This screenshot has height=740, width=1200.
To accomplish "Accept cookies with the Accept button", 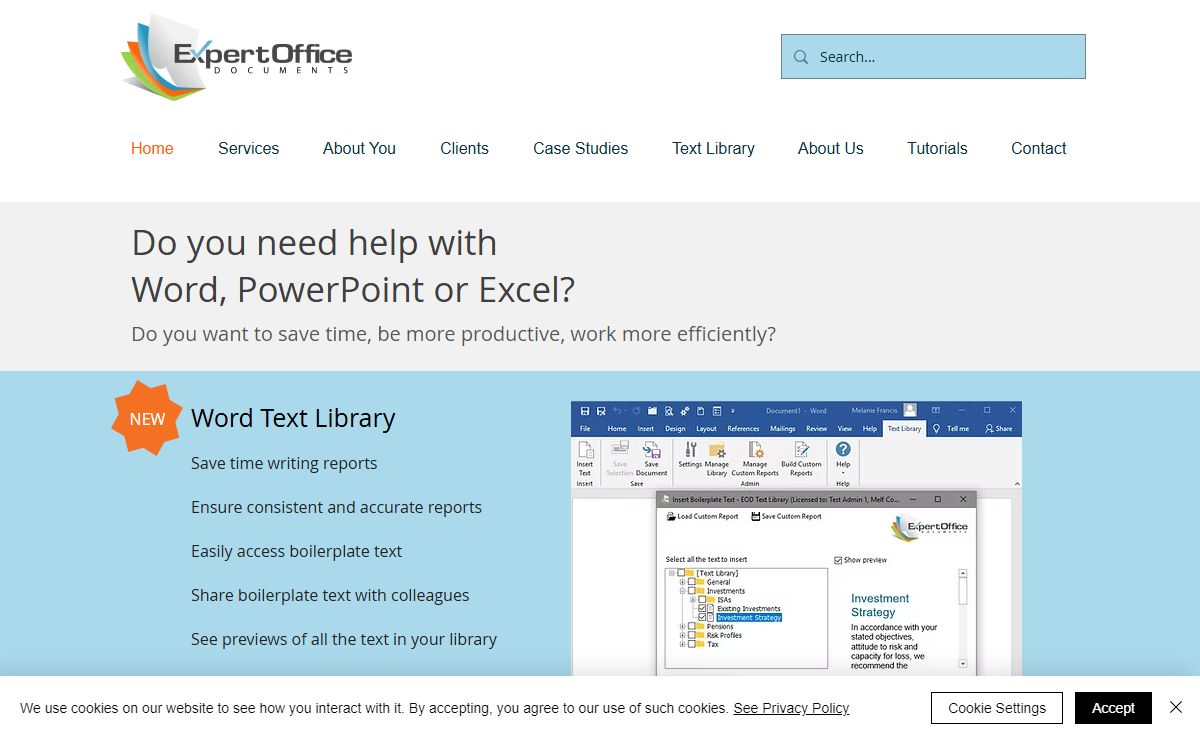I will point(1113,708).
